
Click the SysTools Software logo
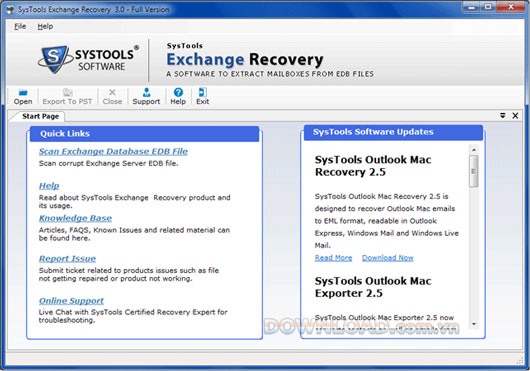coord(89,59)
